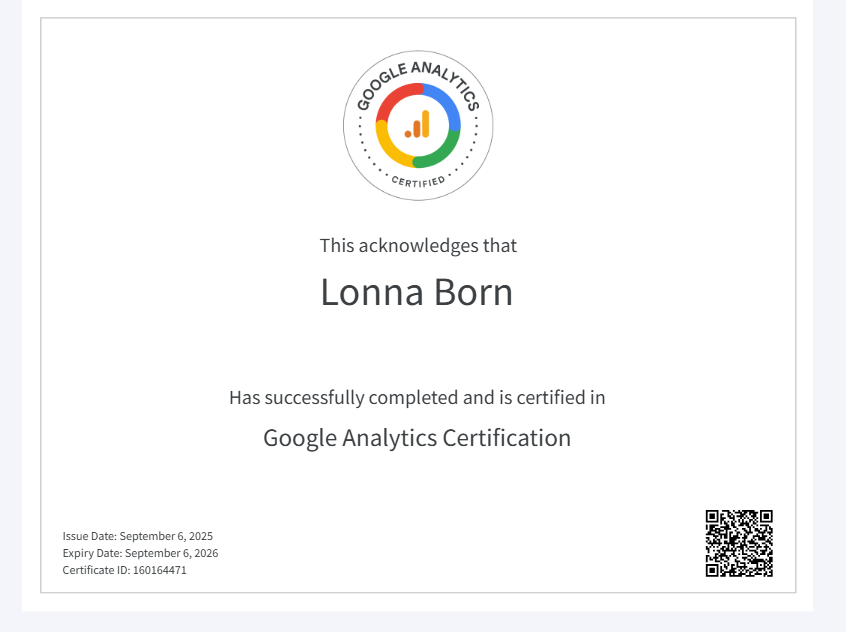
Task: Click the Expiry Date September 6, 2026
Action: click(x=140, y=553)
